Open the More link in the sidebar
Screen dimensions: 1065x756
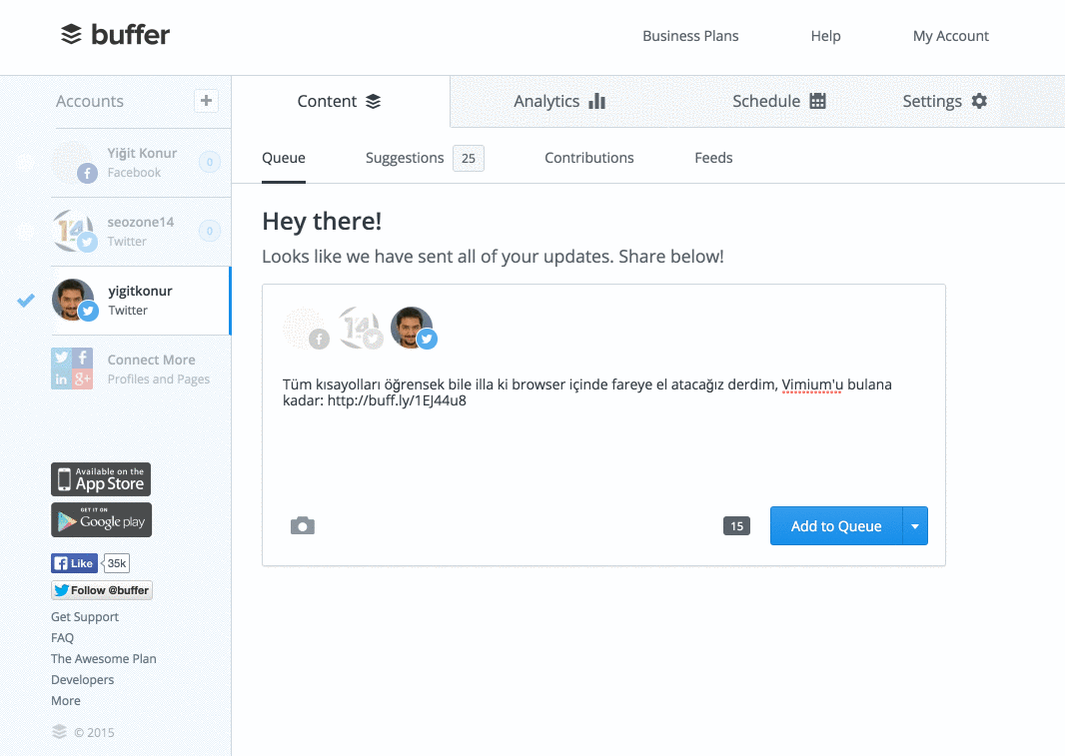pyautogui.click(x=66, y=701)
